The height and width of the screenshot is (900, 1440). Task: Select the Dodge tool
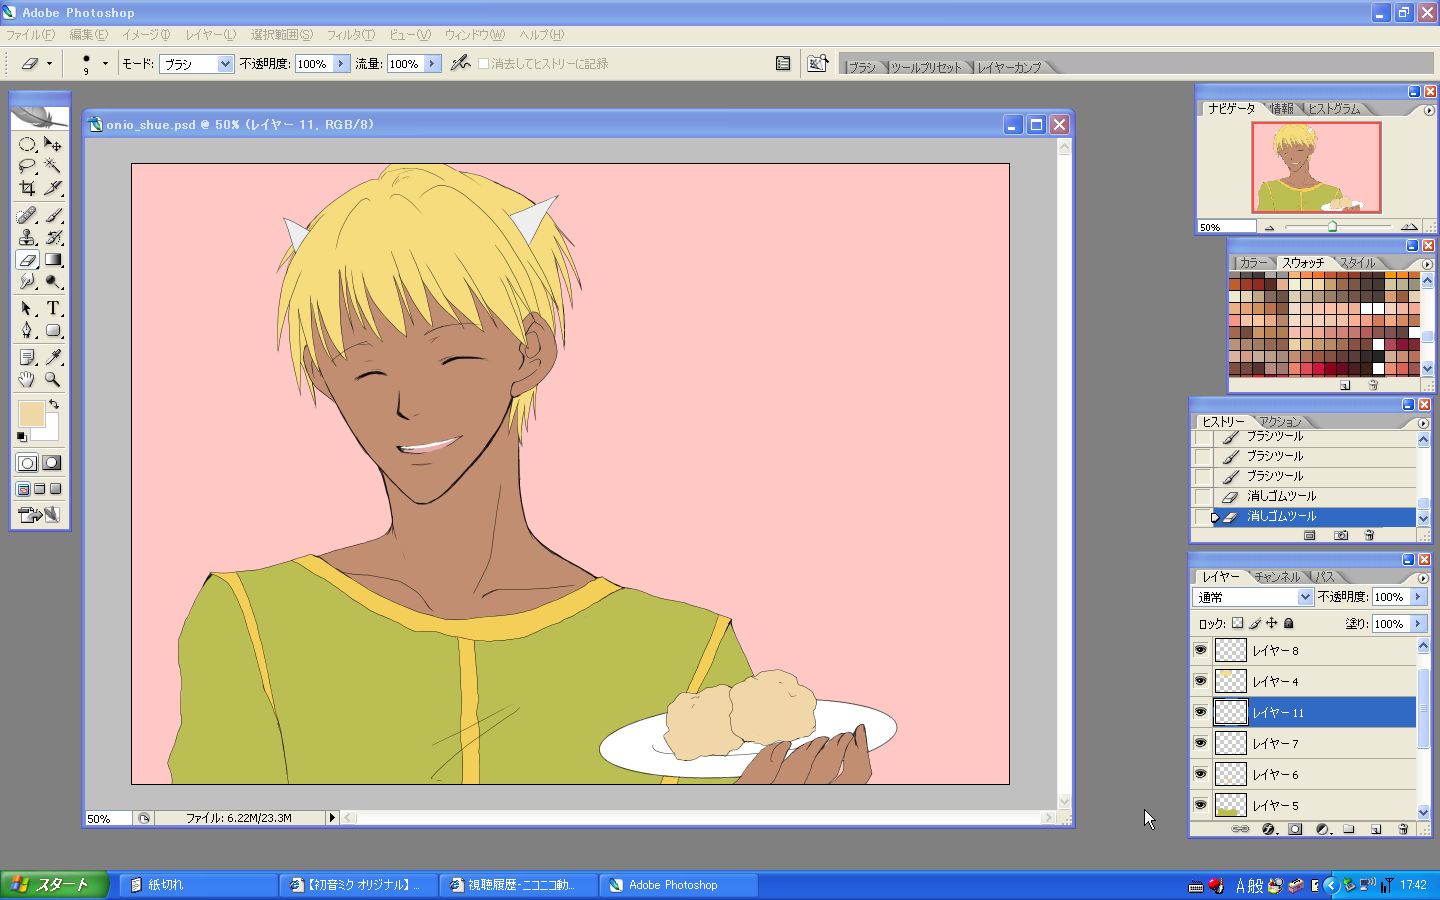53,282
